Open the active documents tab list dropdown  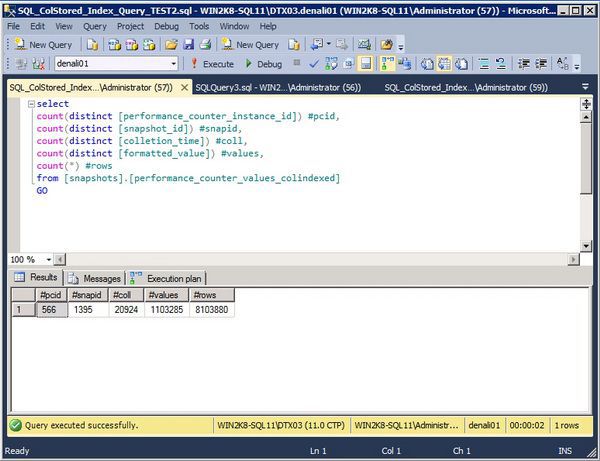[x=585, y=87]
